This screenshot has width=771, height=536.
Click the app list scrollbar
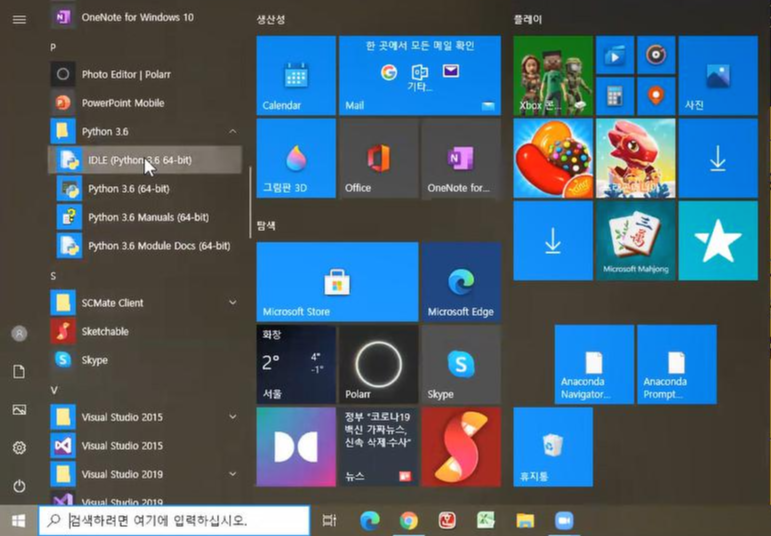click(250, 203)
